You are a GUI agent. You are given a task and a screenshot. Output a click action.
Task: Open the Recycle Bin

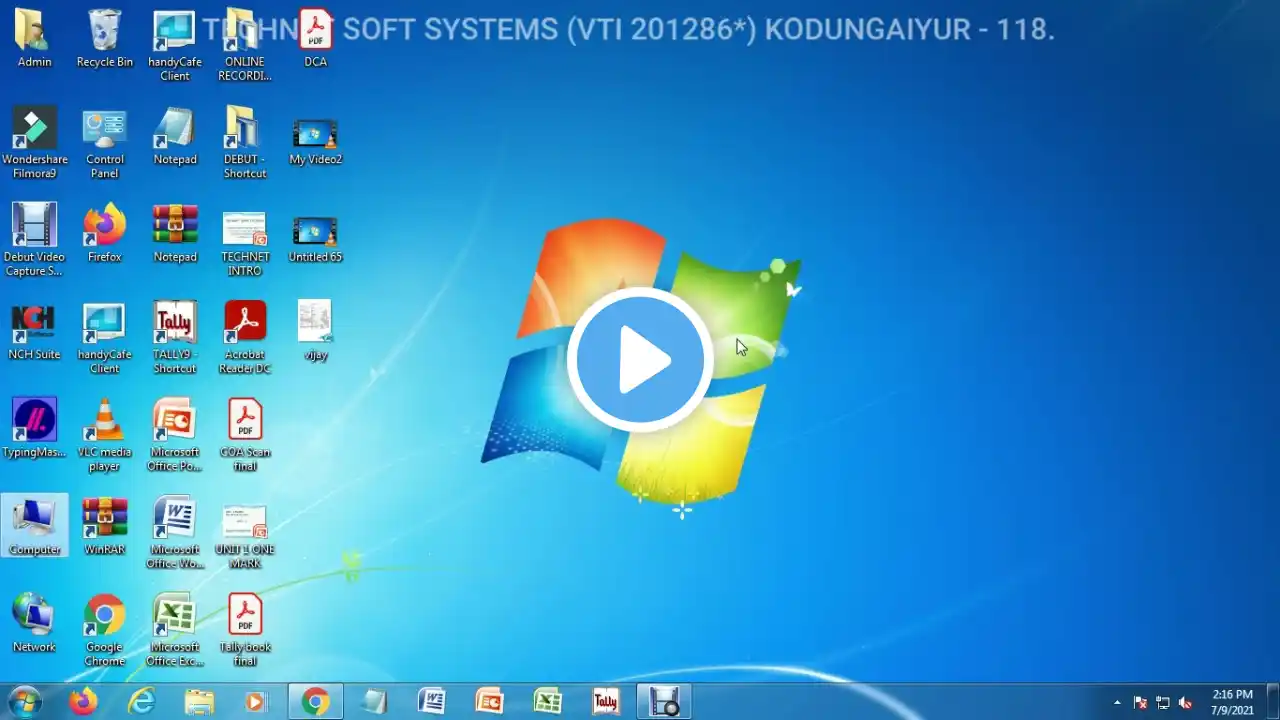[x=104, y=38]
